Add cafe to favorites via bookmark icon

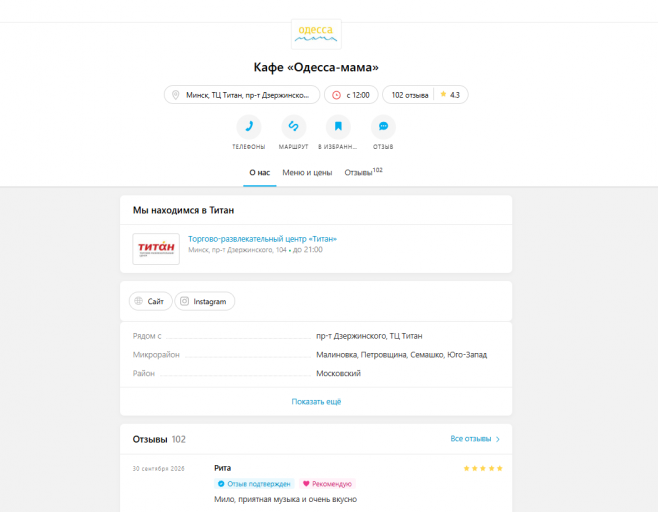338,127
